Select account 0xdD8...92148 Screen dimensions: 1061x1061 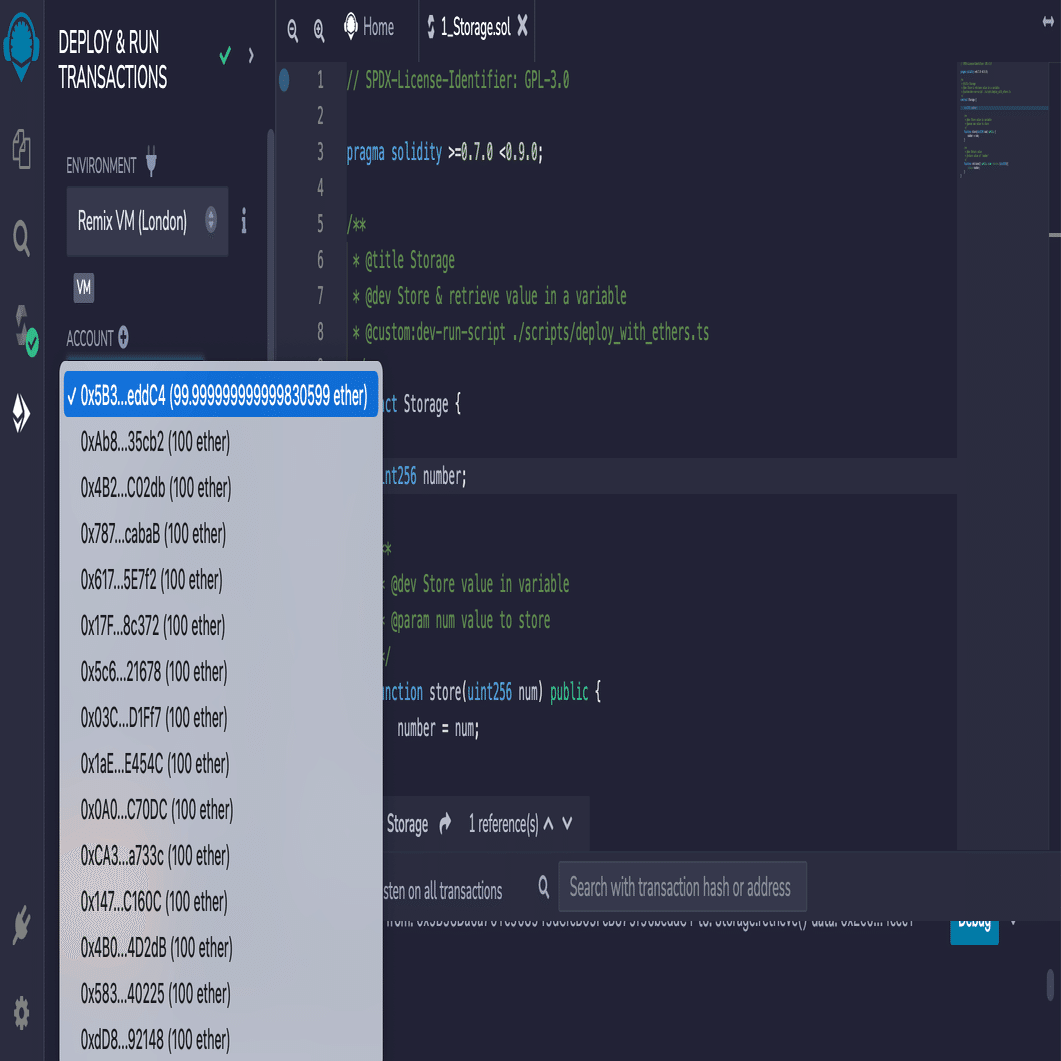click(x=221, y=1040)
